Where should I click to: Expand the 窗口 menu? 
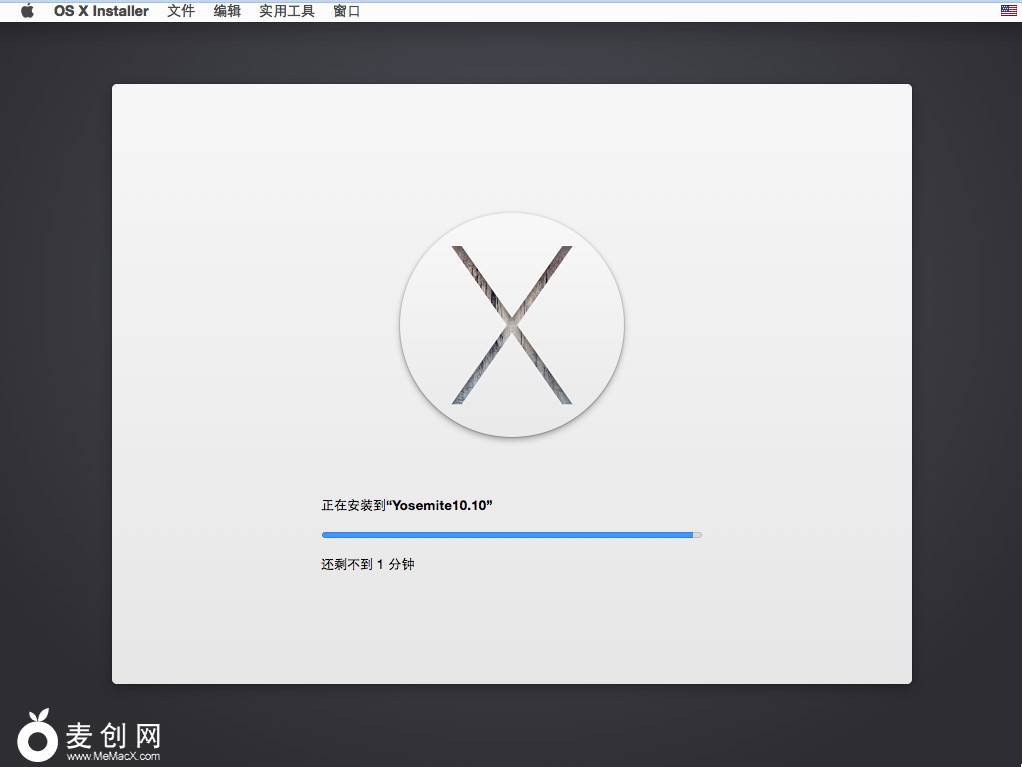347,11
